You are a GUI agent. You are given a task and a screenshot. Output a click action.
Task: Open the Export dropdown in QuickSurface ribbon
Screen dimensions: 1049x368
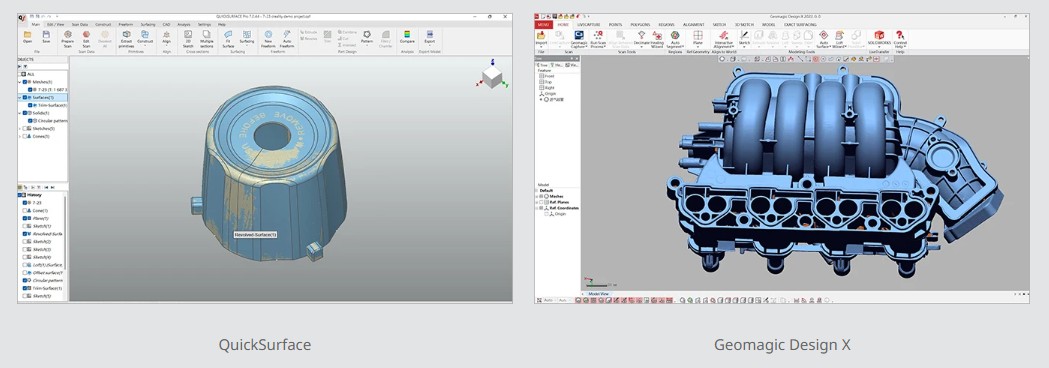point(430,38)
